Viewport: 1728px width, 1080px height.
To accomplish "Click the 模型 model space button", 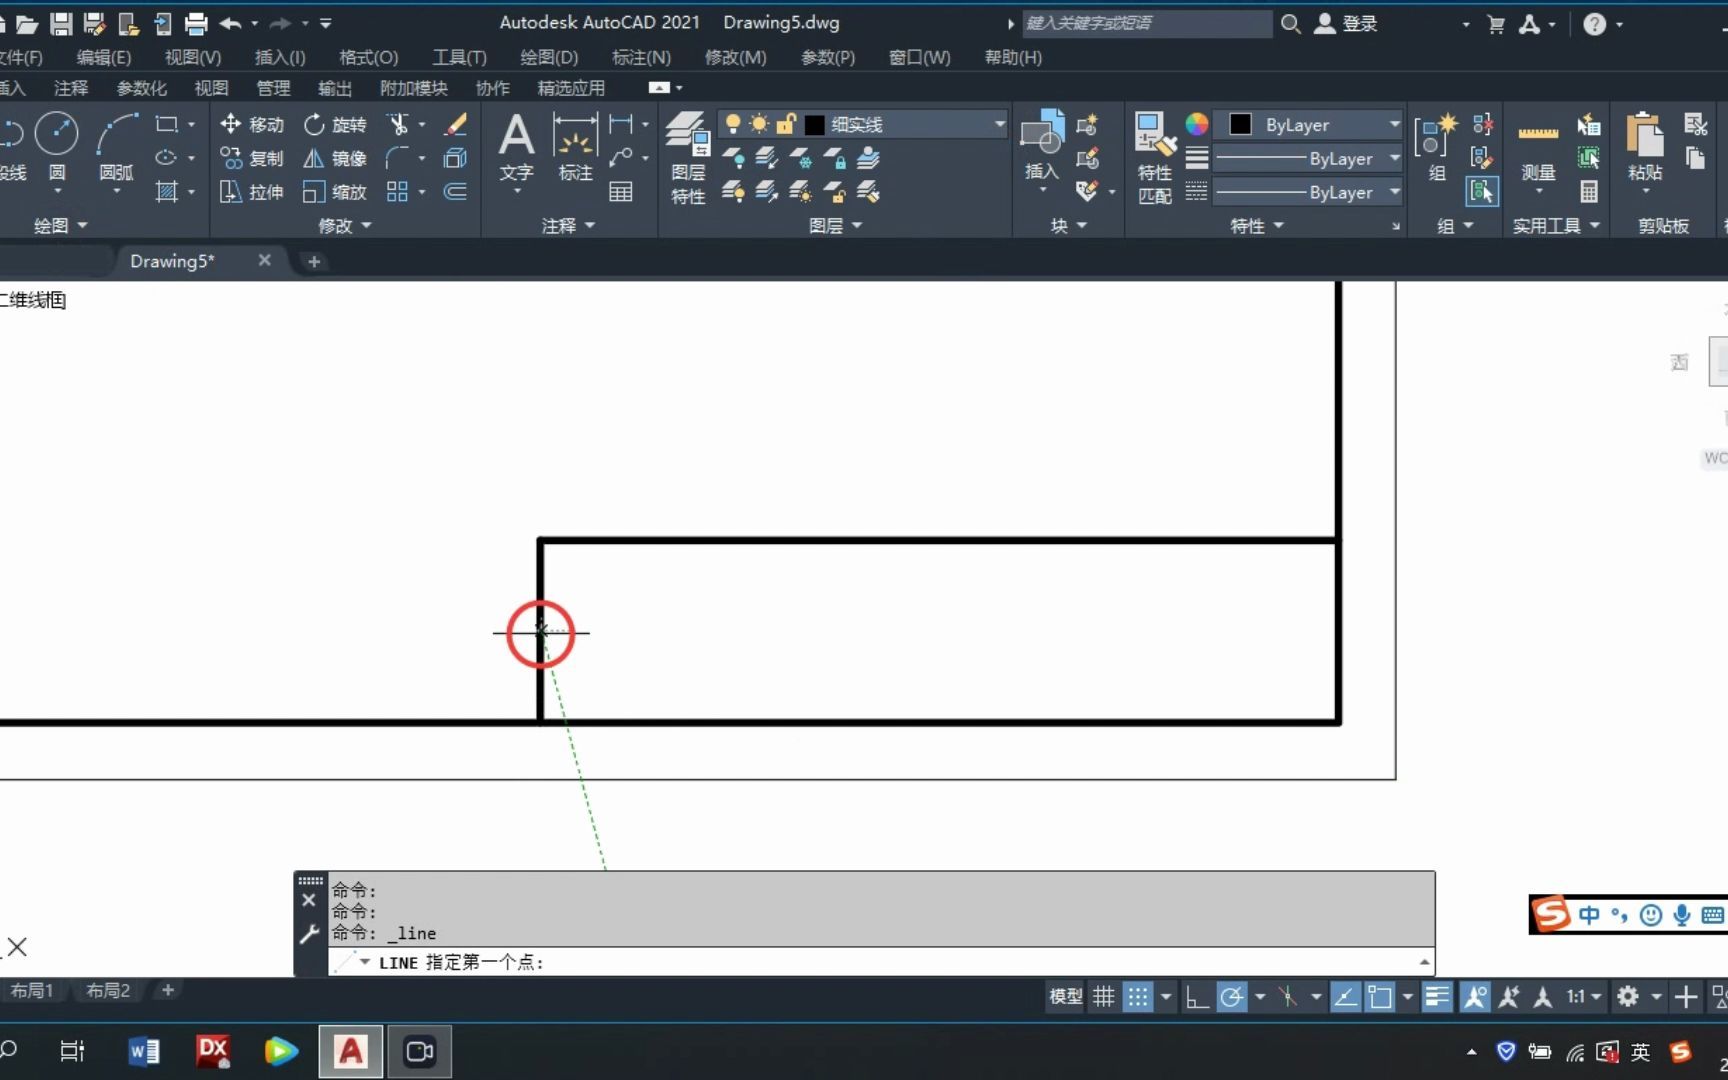I will [1065, 997].
